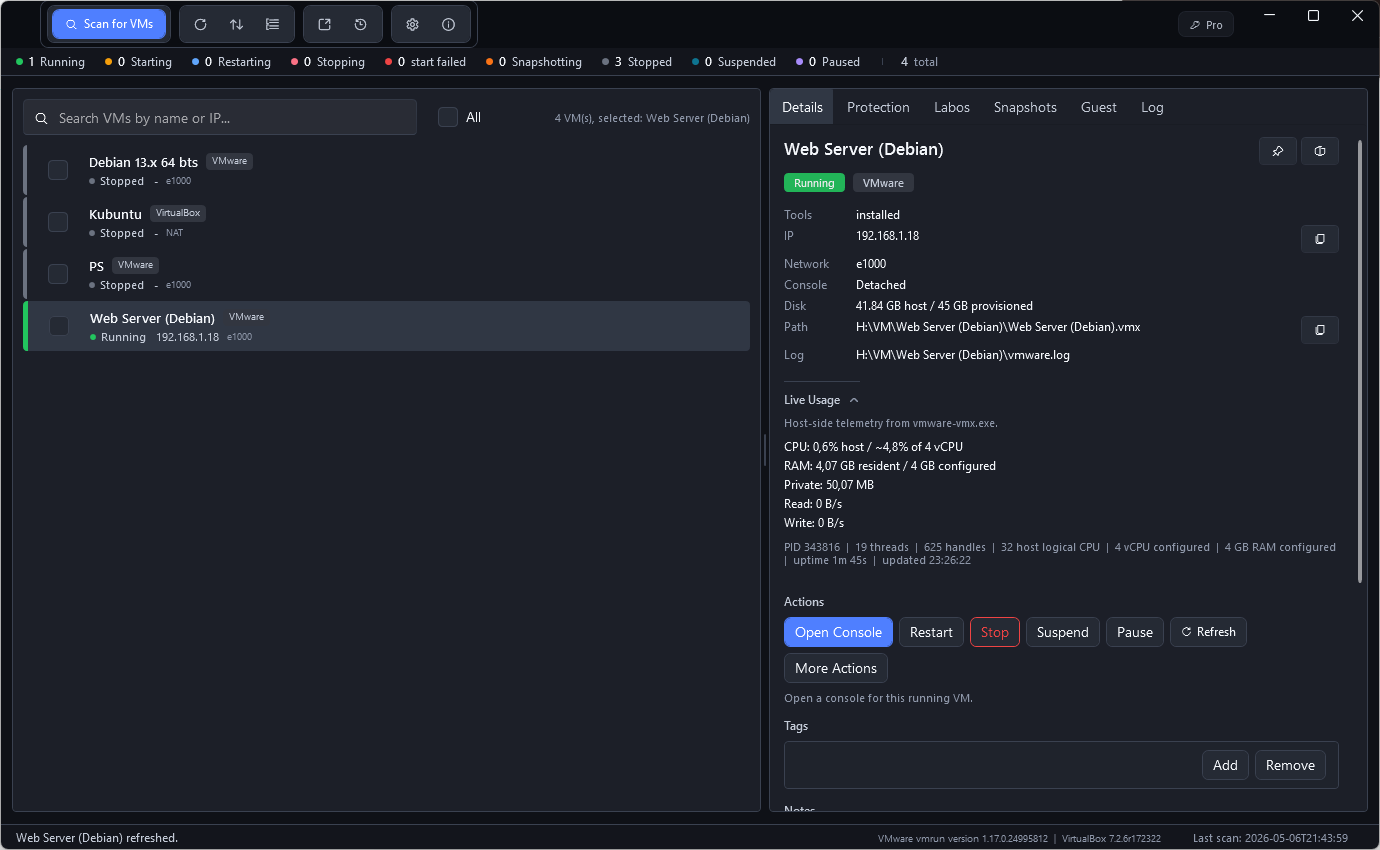Check the PS VM checkbox
This screenshot has width=1380, height=850.
(x=58, y=274)
